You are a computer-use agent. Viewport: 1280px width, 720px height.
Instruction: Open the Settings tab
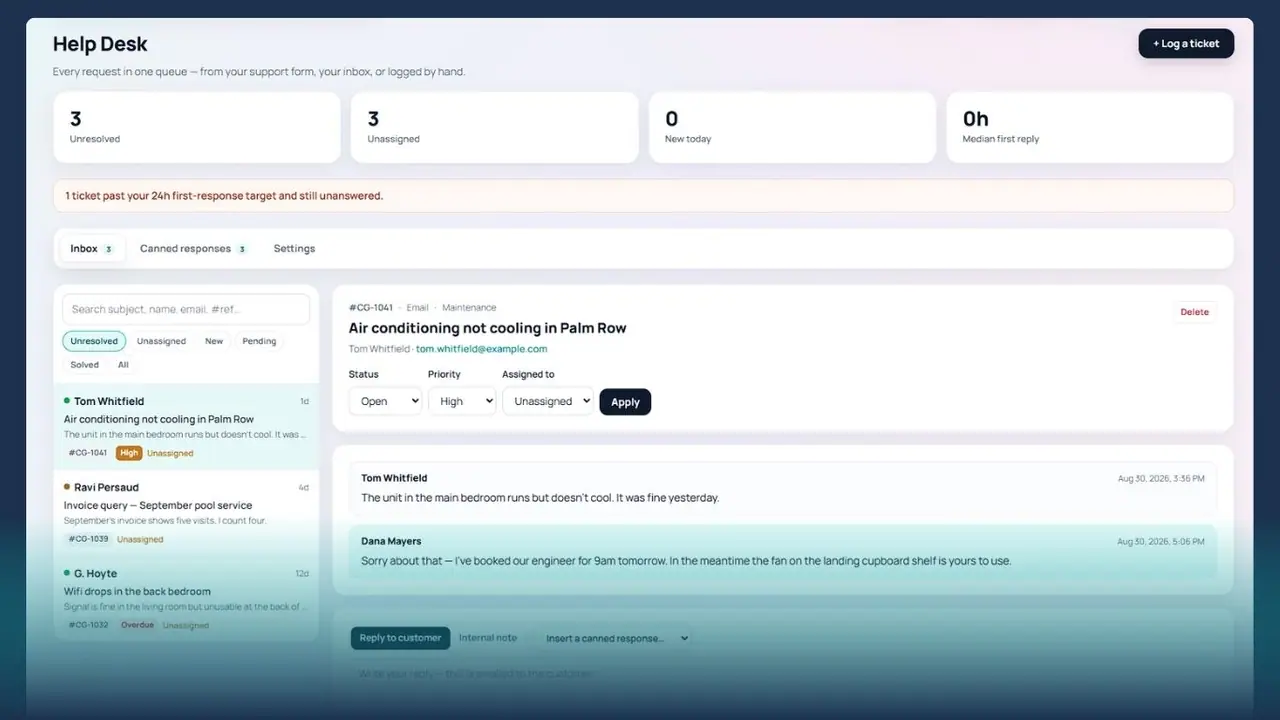[294, 248]
